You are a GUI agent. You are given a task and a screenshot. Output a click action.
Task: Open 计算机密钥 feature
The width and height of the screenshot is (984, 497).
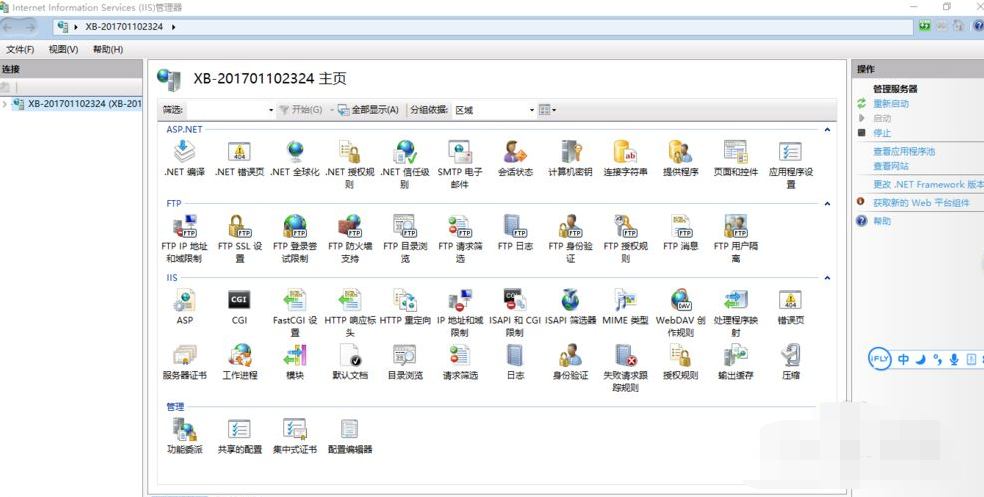[570, 158]
